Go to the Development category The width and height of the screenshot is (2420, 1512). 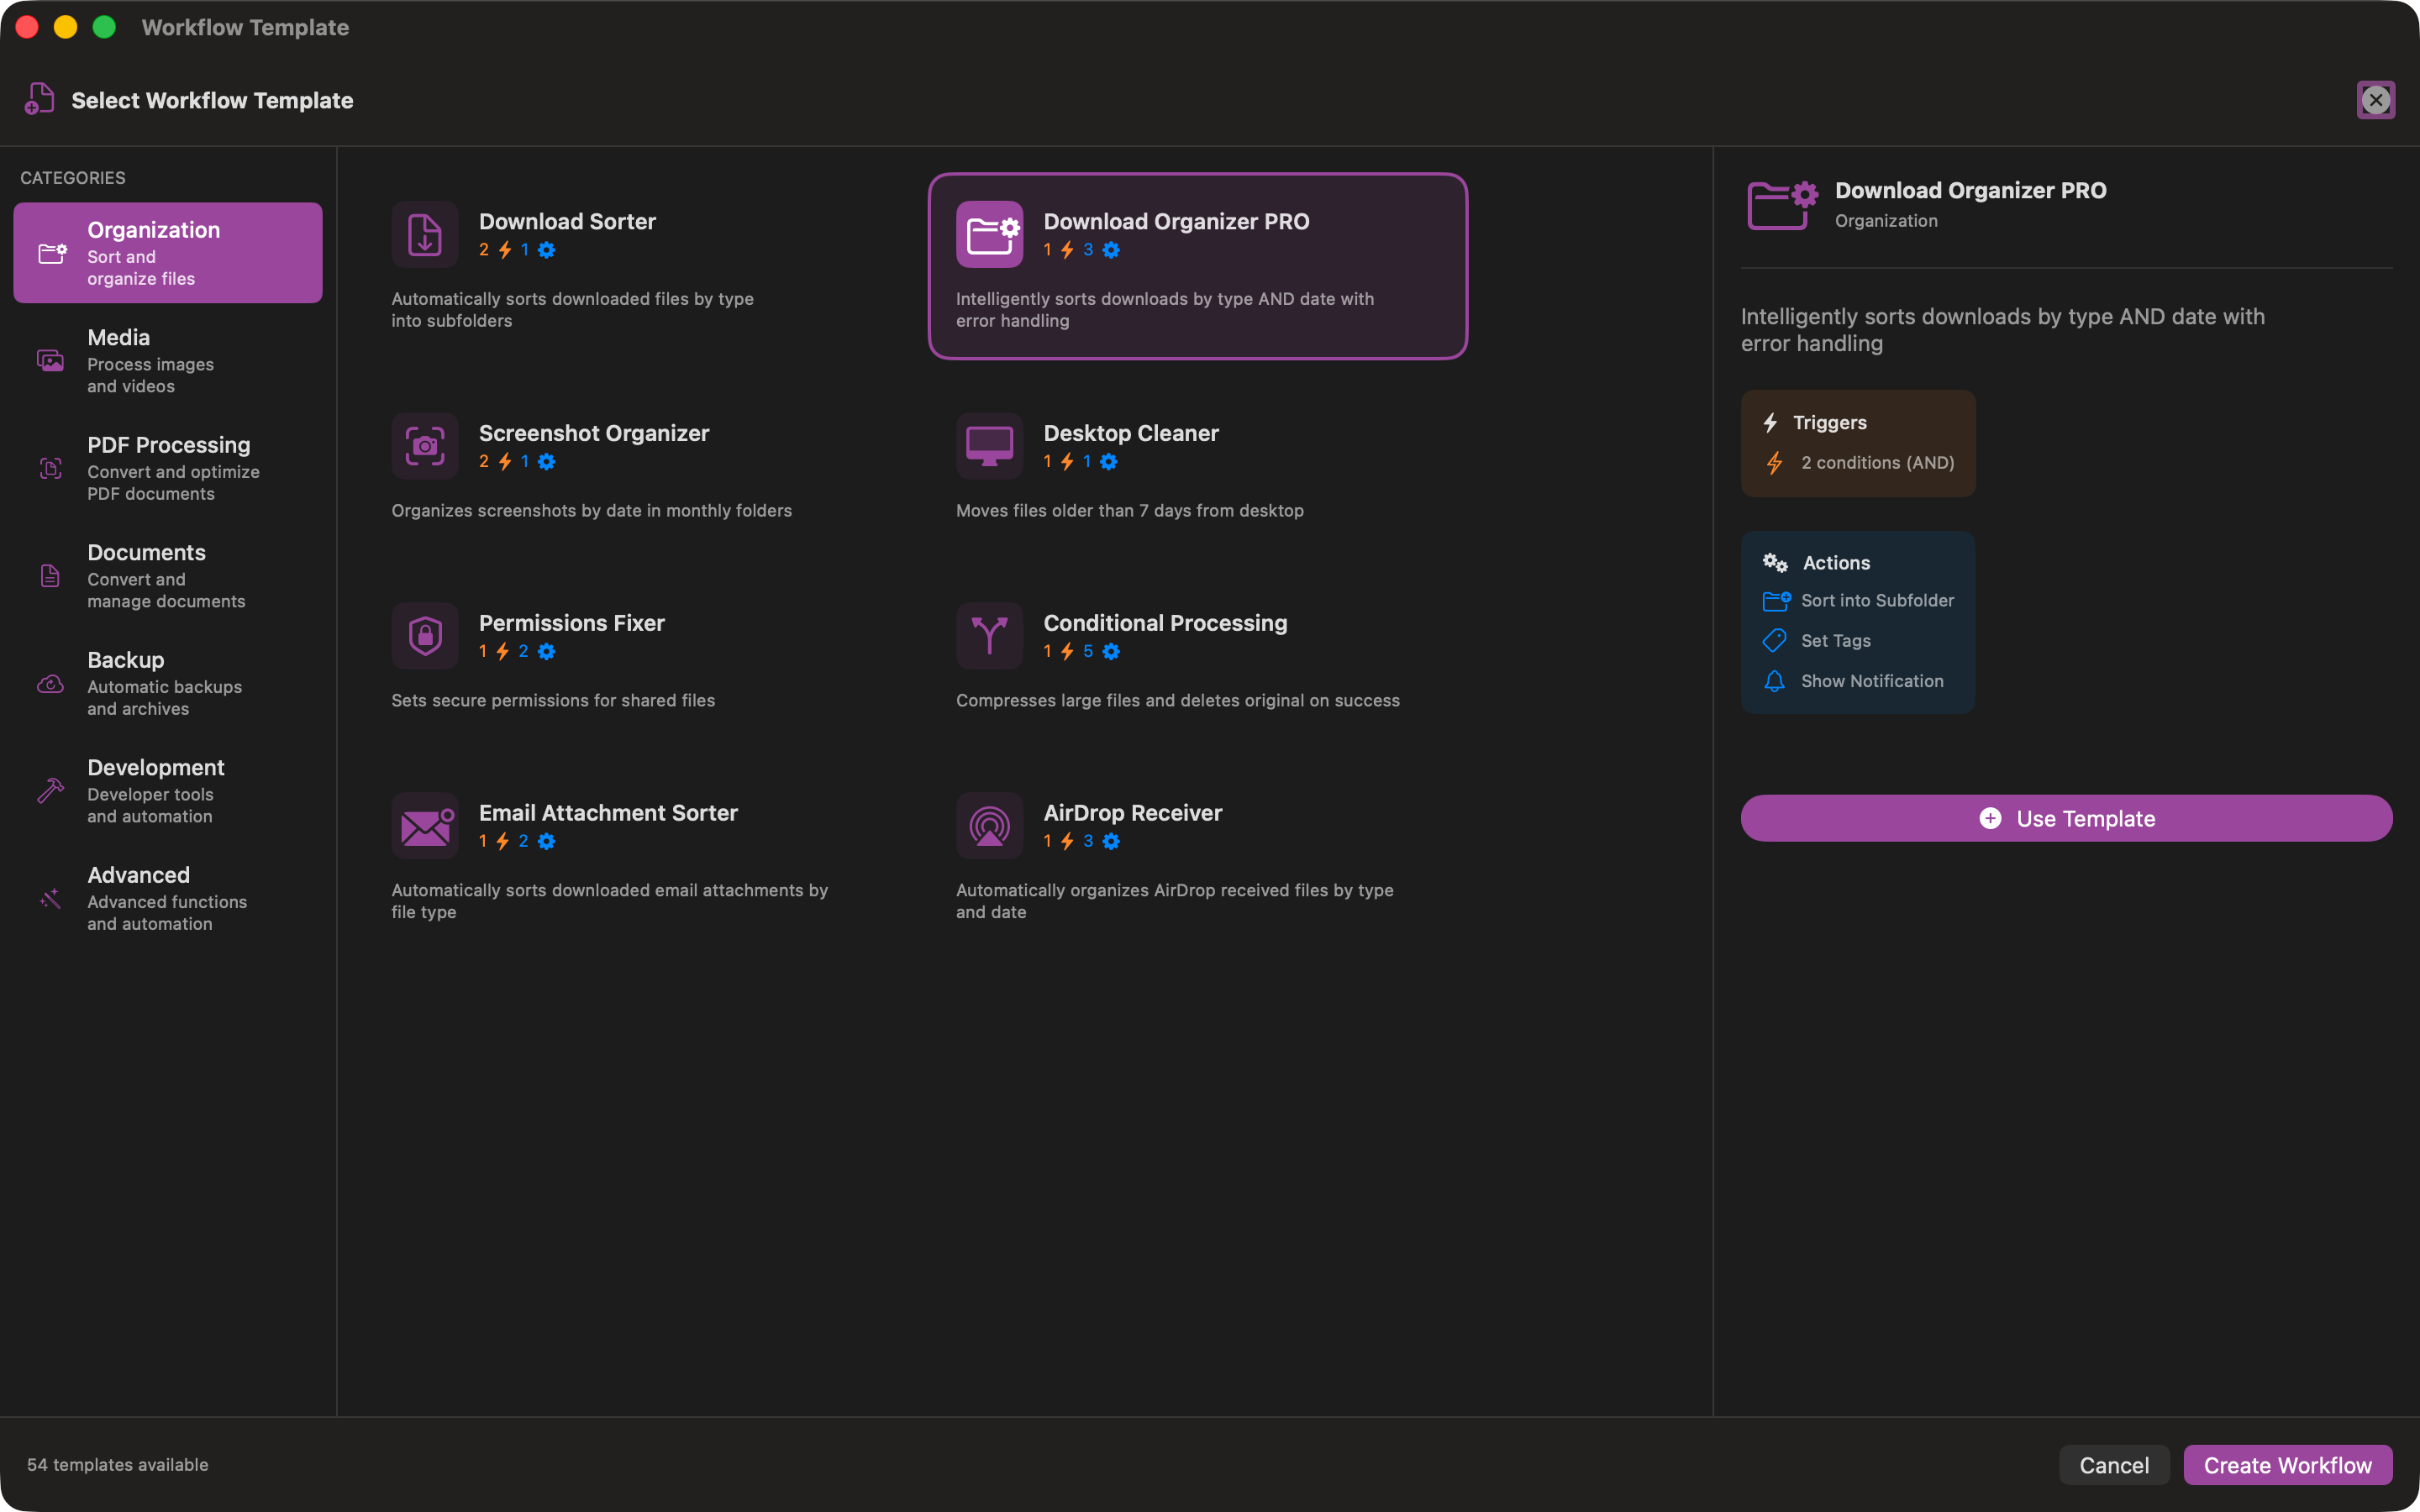pyautogui.click(x=168, y=791)
